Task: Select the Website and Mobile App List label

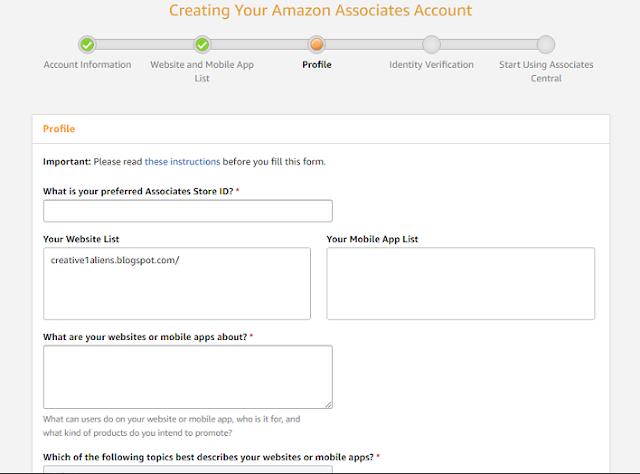Action: pos(202,71)
